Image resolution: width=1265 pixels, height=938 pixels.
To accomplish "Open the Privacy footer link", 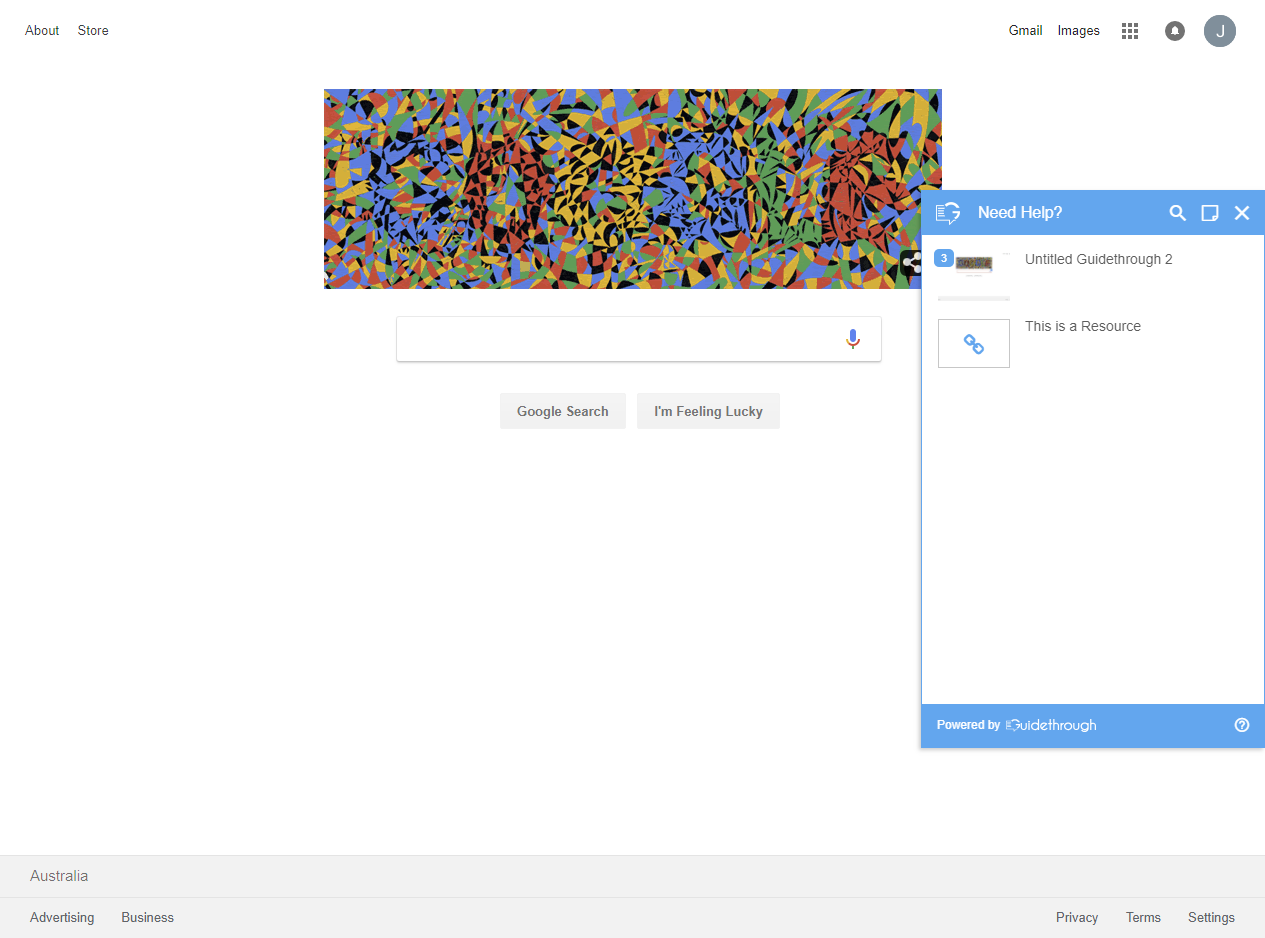I will [x=1077, y=917].
